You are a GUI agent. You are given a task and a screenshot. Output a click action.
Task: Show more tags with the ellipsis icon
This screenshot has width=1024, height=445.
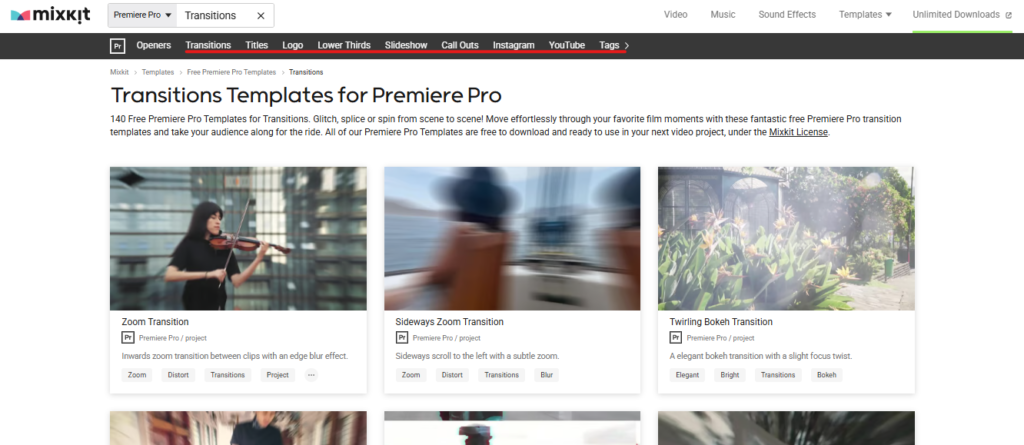[311, 375]
